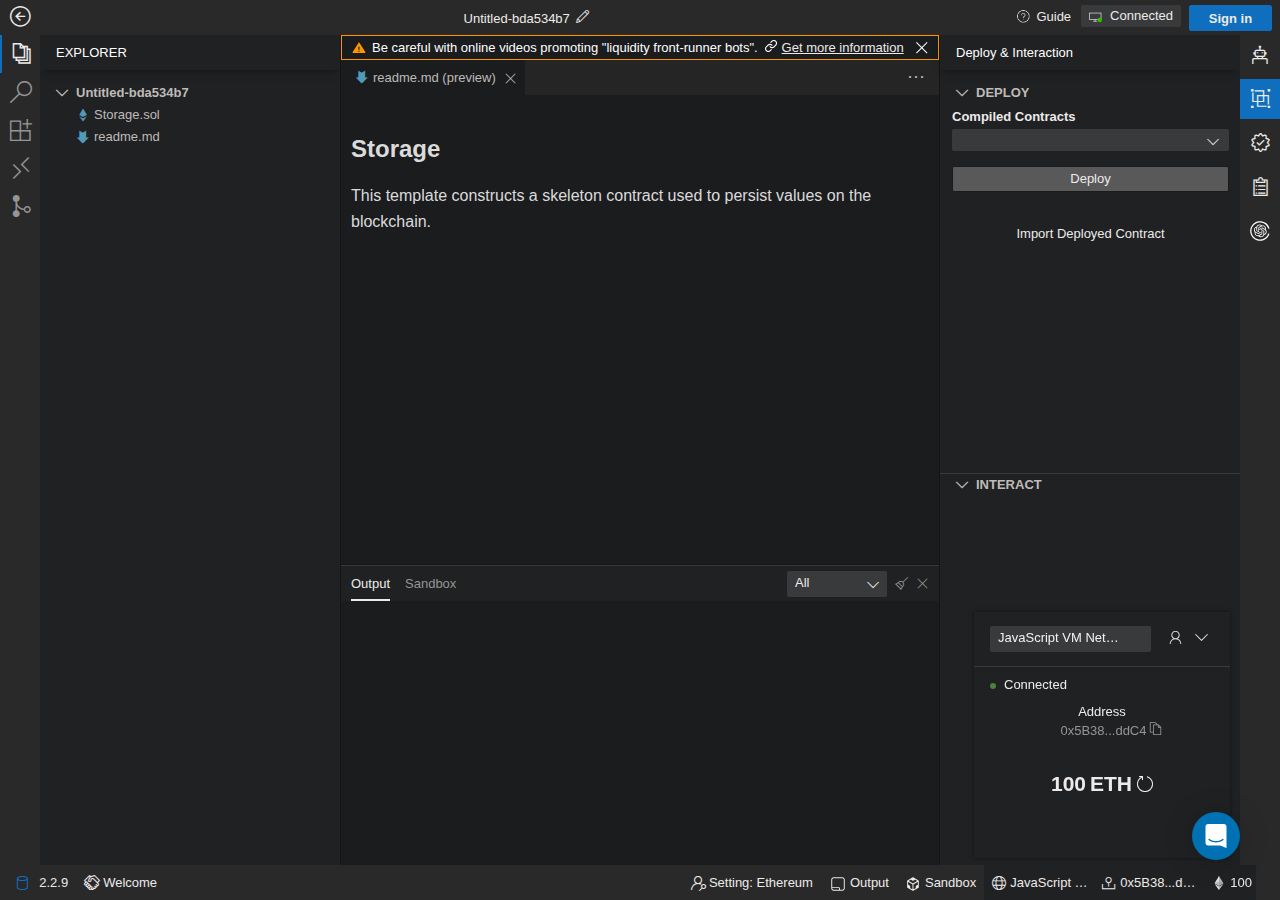The width and height of the screenshot is (1280, 900).
Task: Click the pencil icon to rename project
Action: pos(583,17)
